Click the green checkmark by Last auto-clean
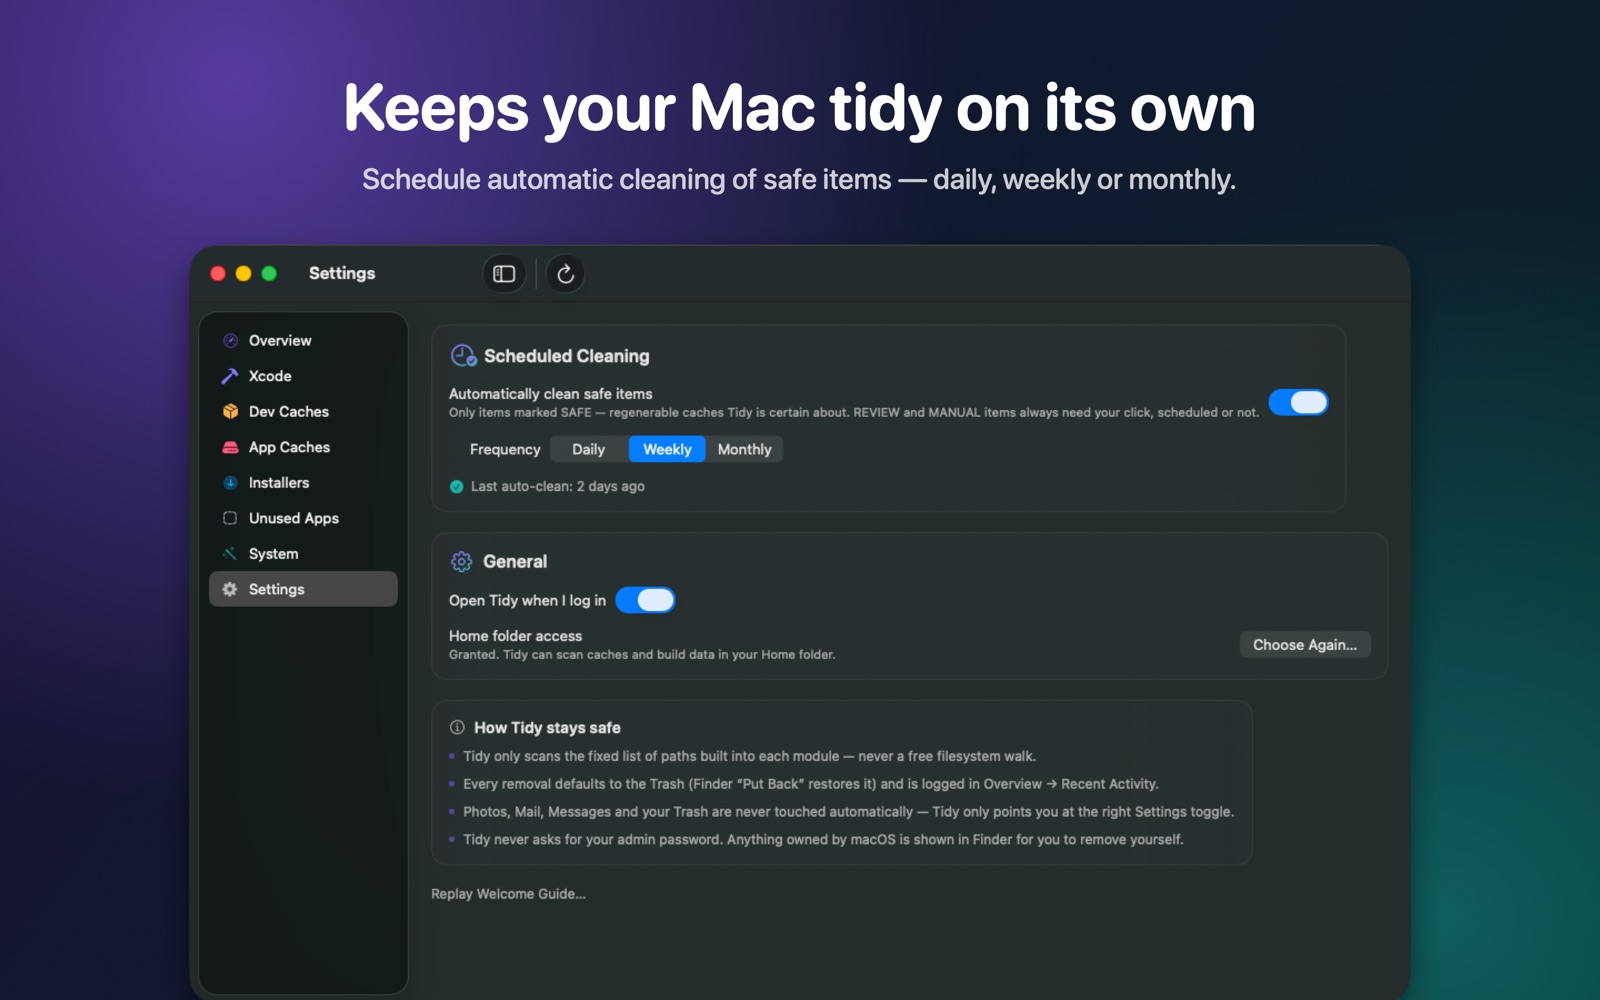The width and height of the screenshot is (1600, 1000). click(457, 487)
